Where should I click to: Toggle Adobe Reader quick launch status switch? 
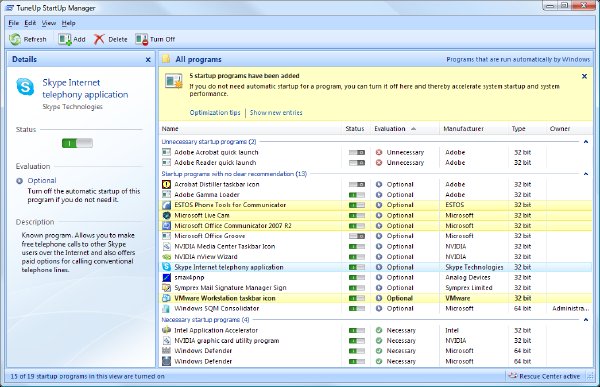(357, 163)
